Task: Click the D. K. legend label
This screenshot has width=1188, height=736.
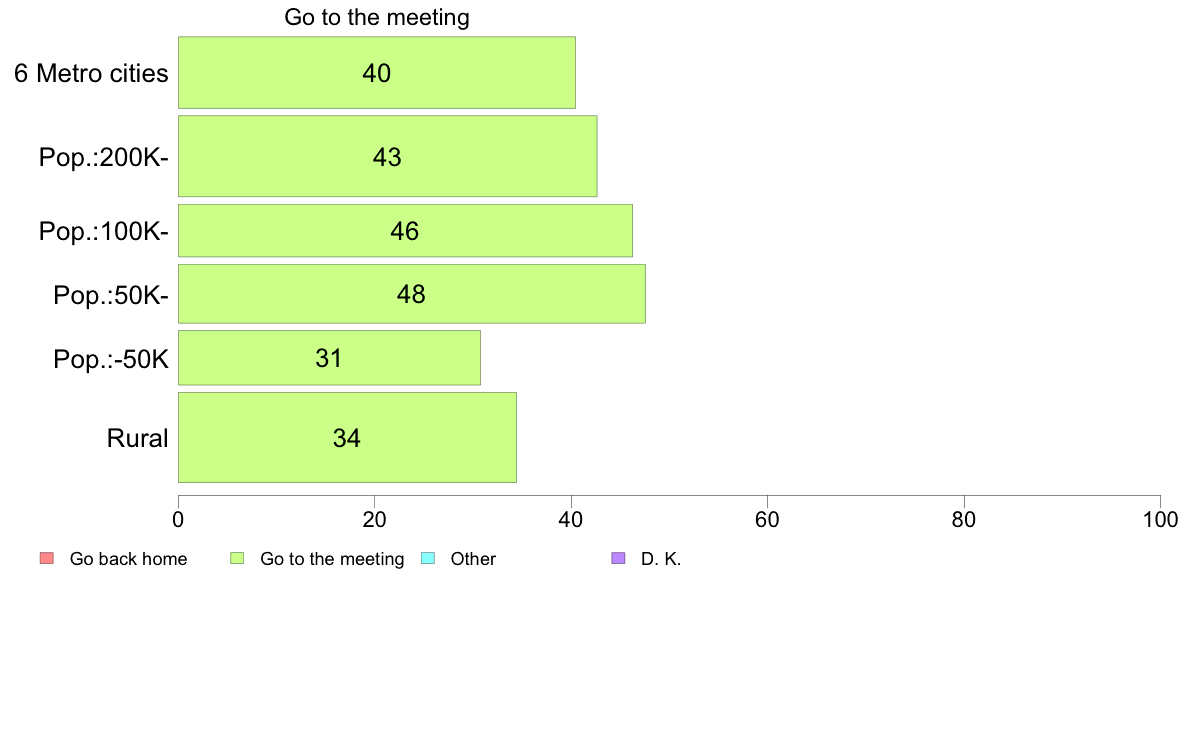Action: pyautogui.click(x=661, y=559)
